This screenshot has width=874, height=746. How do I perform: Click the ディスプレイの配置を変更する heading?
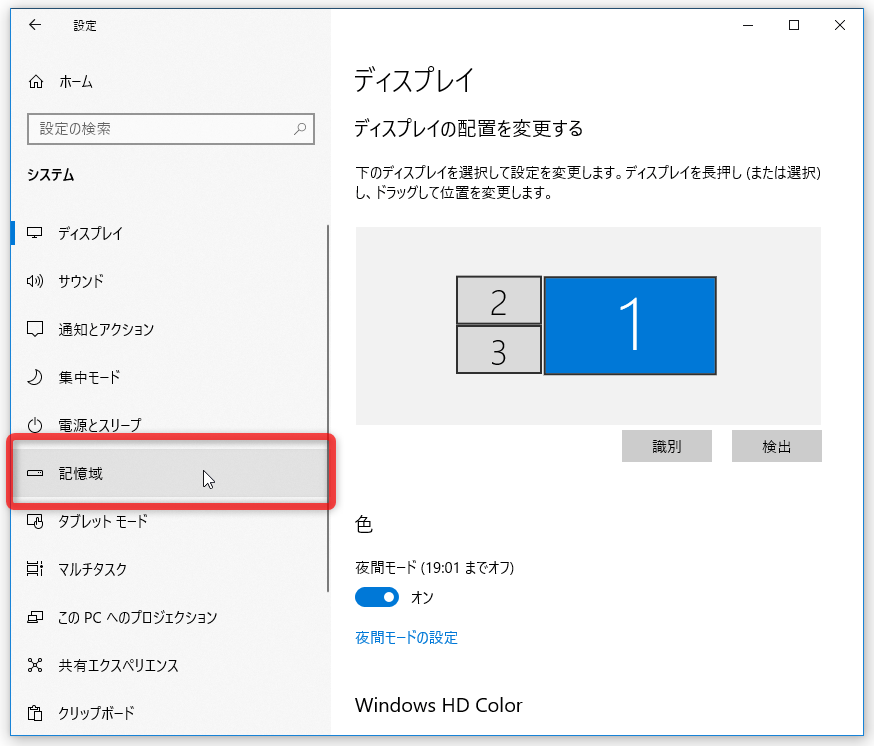click(x=469, y=129)
